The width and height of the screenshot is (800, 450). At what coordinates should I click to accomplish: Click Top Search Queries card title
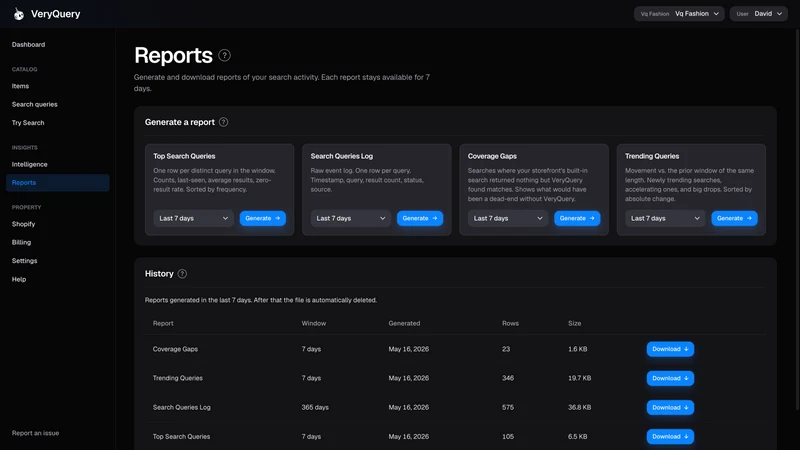pyautogui.click(x=184, y=156)
